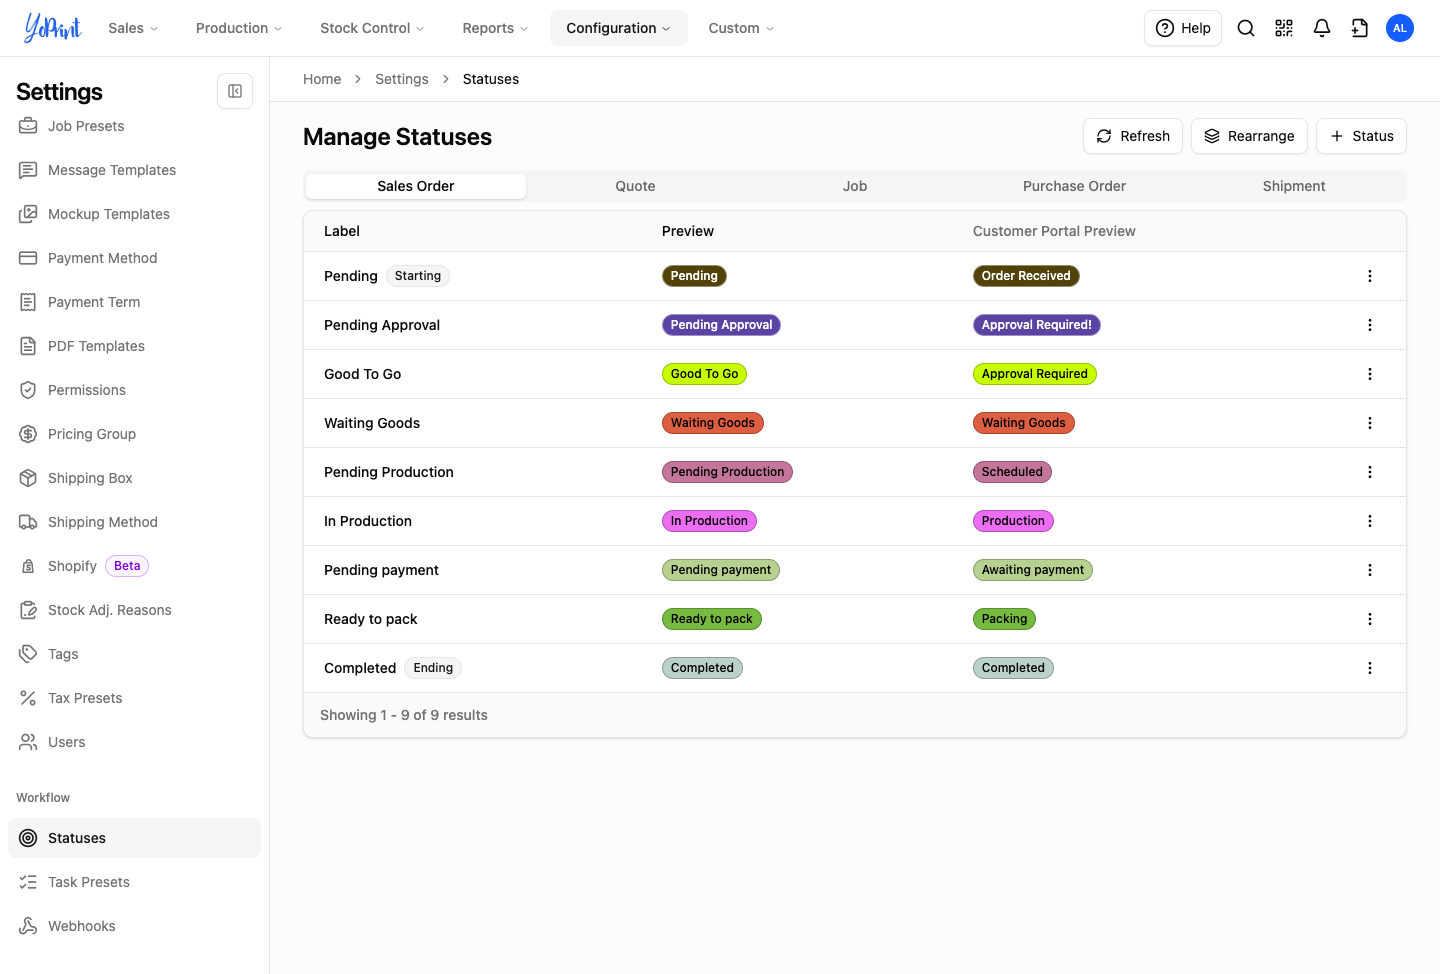Go to Settings breadcrumb link
The image size is (1440, 974).
tap(402, 79)
